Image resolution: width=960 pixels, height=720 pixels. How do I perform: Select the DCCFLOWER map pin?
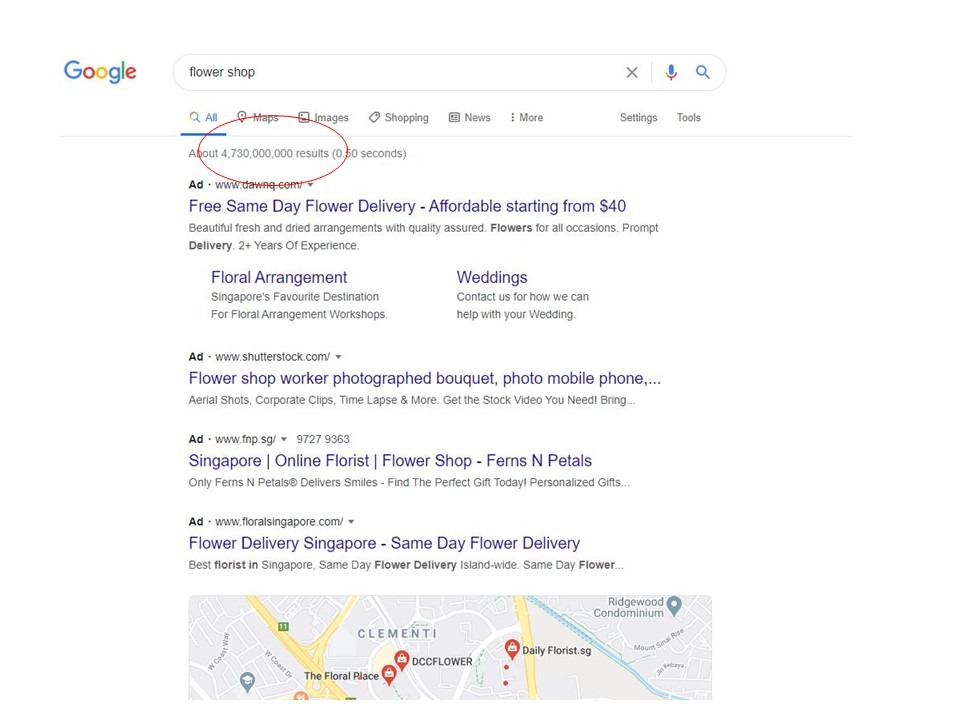click(x=402, y=659)
